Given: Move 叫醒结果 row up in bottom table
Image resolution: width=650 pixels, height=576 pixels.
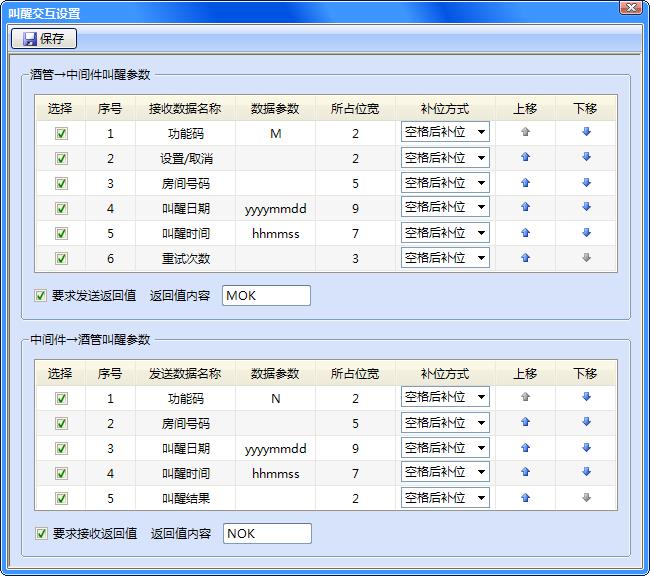Looking at the screenshot, I should click(525, 497).
